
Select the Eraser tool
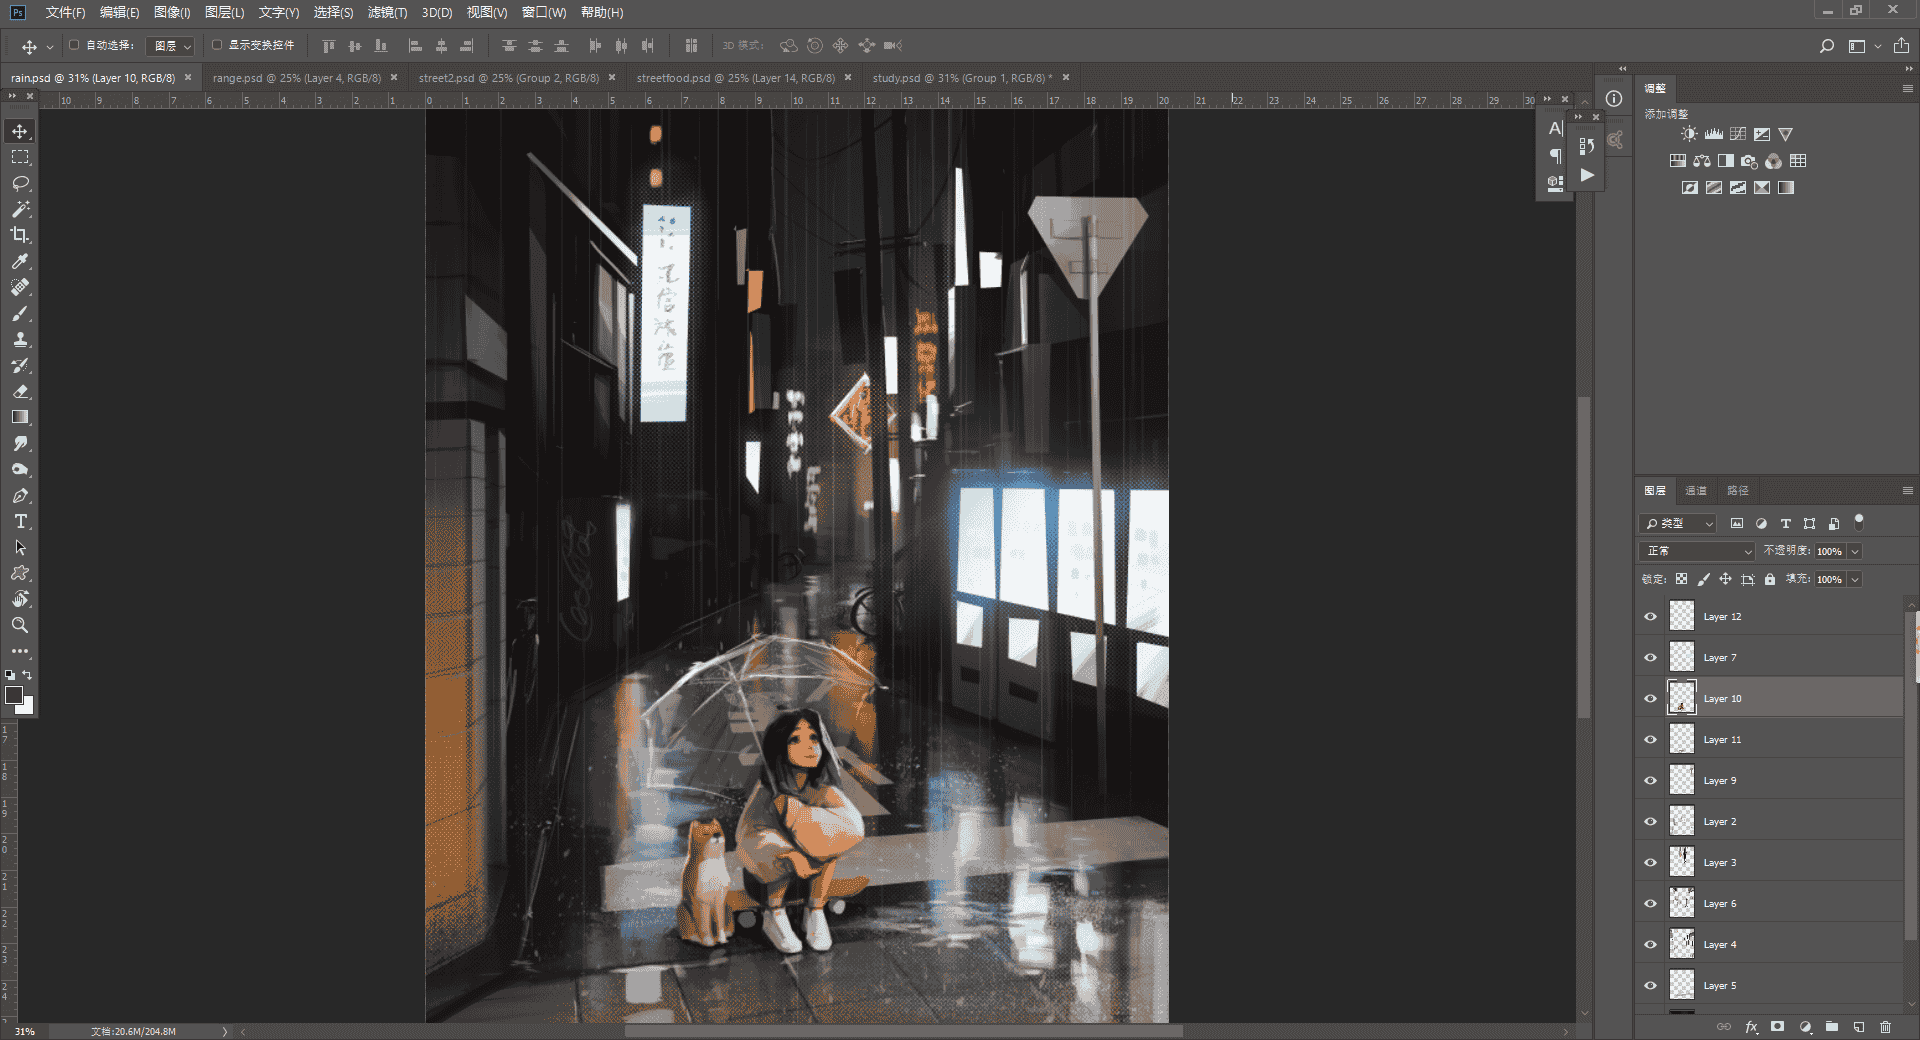[x=20, y=391]
